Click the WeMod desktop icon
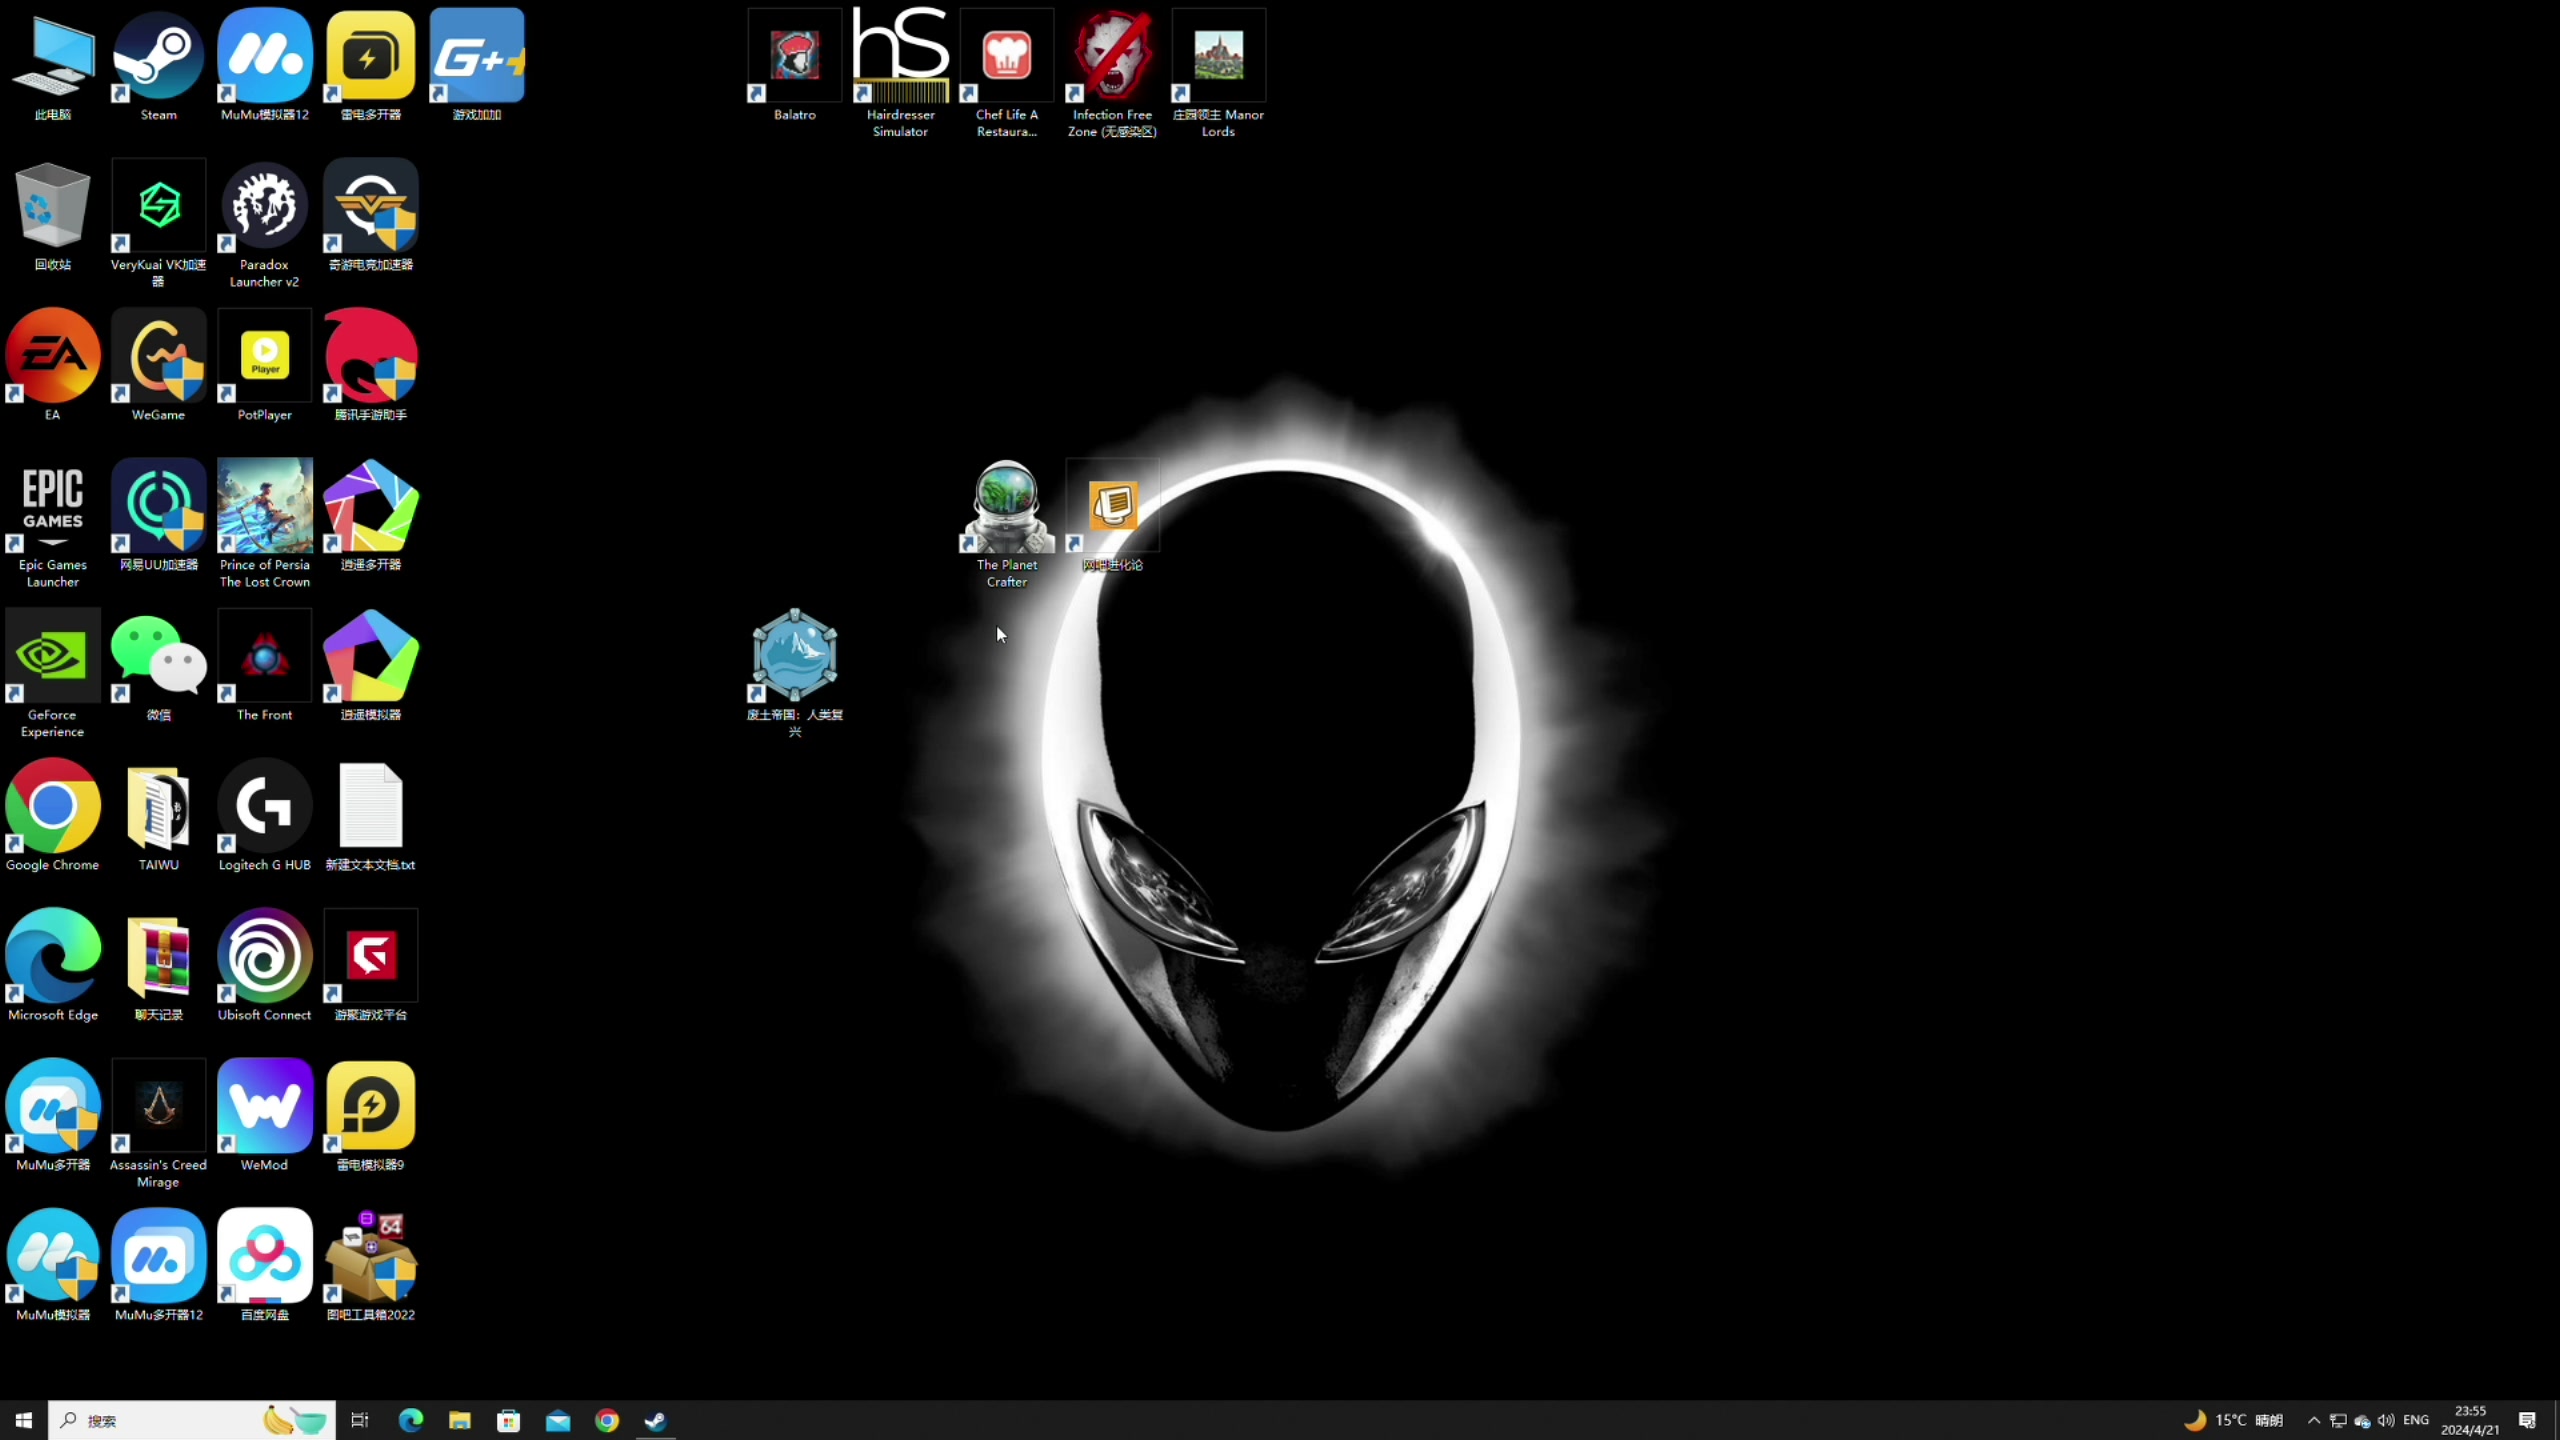Viewport: 2560px width, 1440px height. (264, 1115)
